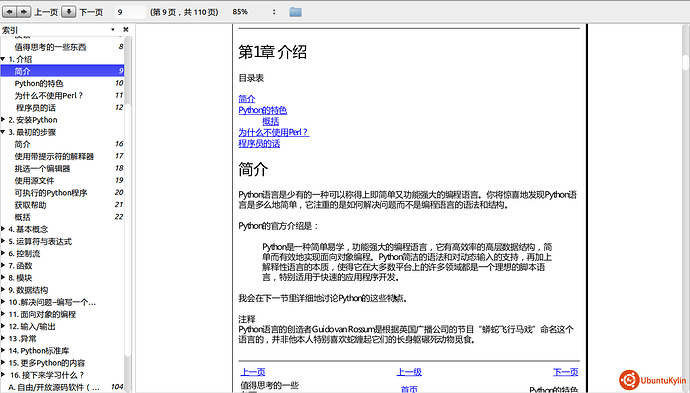The width and height of the screenshot is (690, 393).
Task: Collapse the 3. 最初的步骤 tree node
Action: pos(3,132)
